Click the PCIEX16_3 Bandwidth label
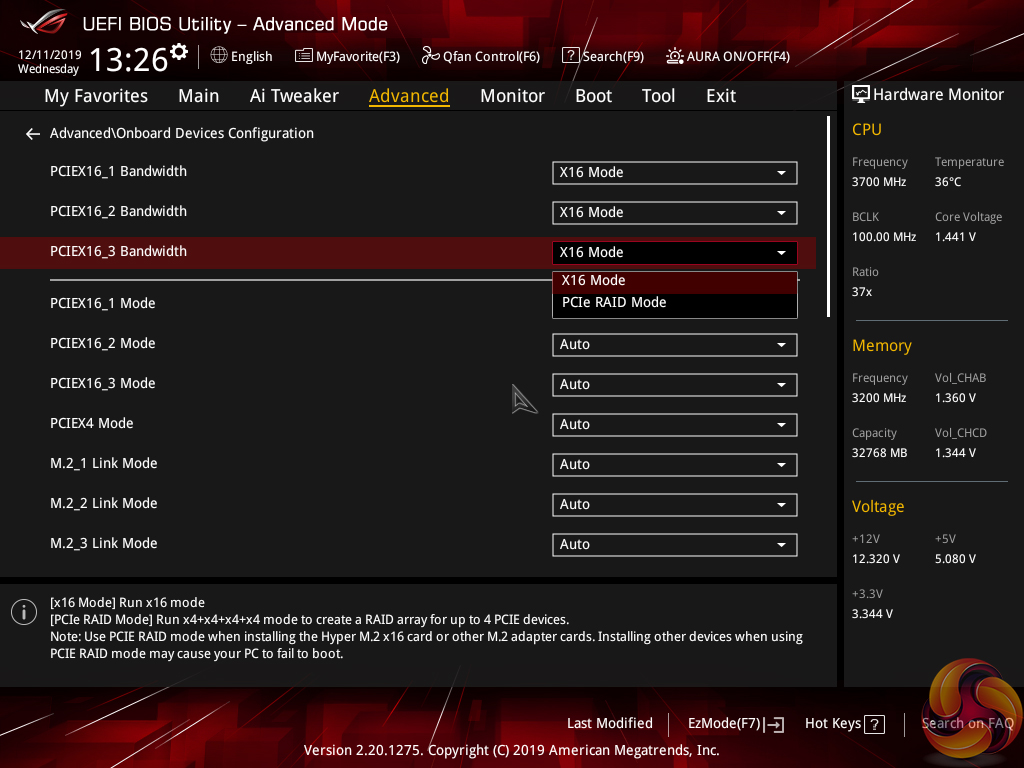The width and height of the screenshot is (1024, 768). click(118, 251)
